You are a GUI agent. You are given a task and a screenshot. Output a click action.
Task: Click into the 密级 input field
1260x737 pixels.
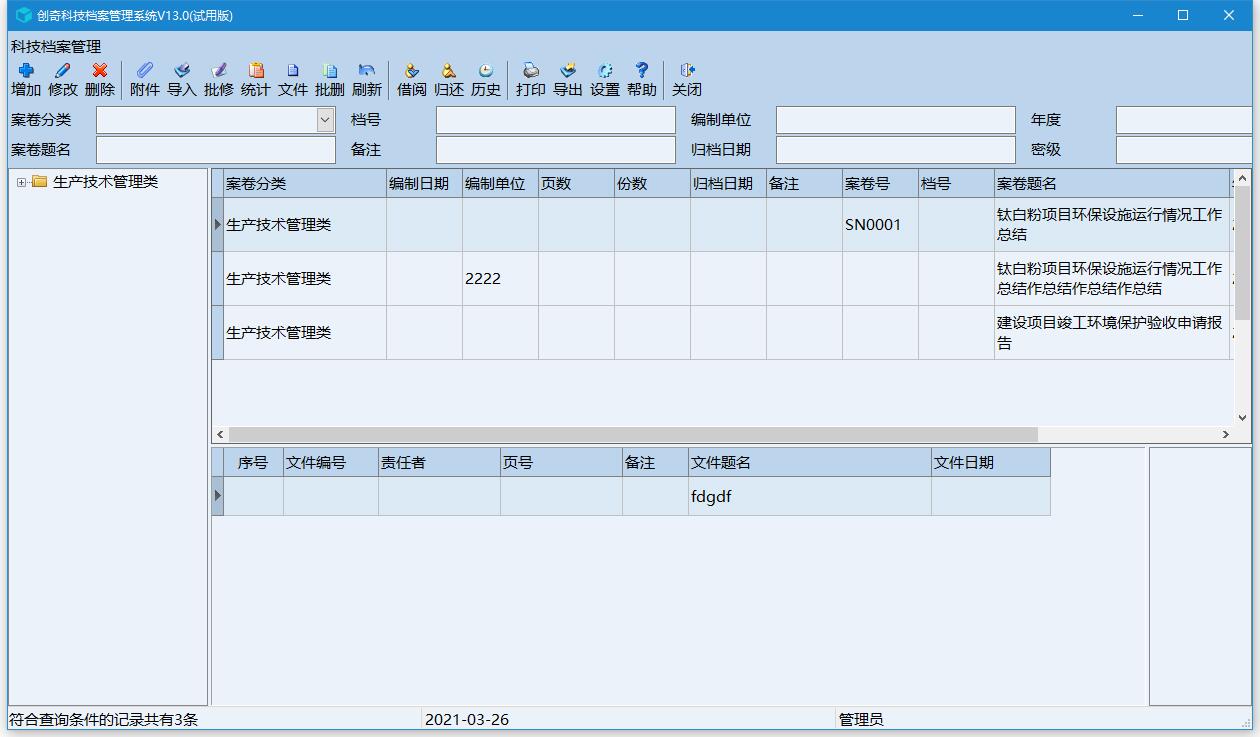[x=1184, y=150]
